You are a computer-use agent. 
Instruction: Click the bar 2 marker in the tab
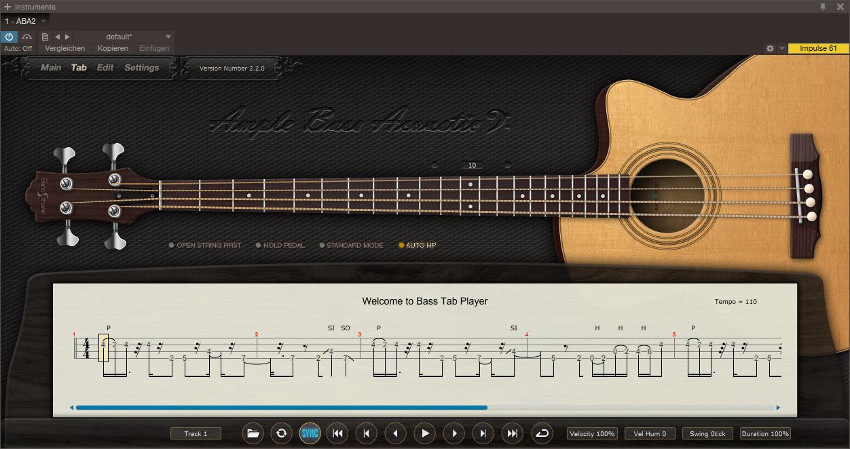[x=256, y=335]
